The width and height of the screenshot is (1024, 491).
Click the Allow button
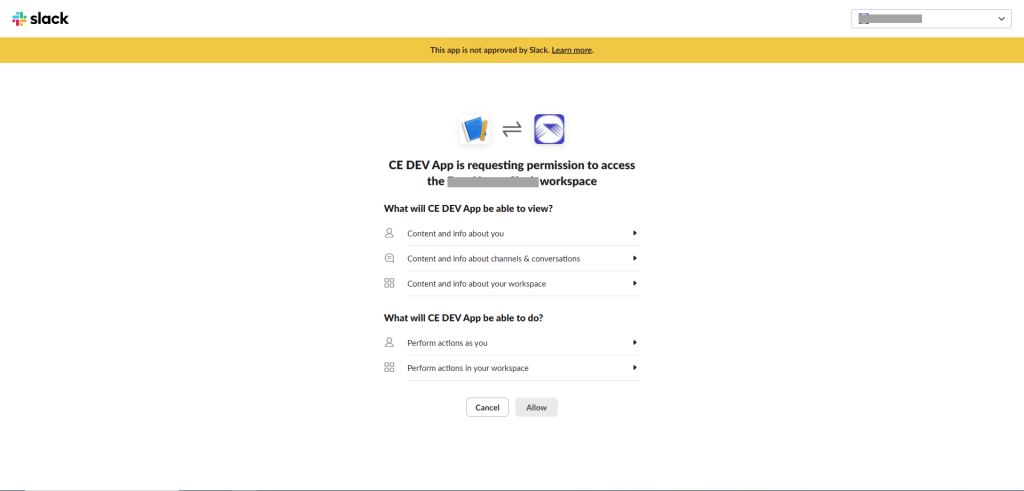536,407
